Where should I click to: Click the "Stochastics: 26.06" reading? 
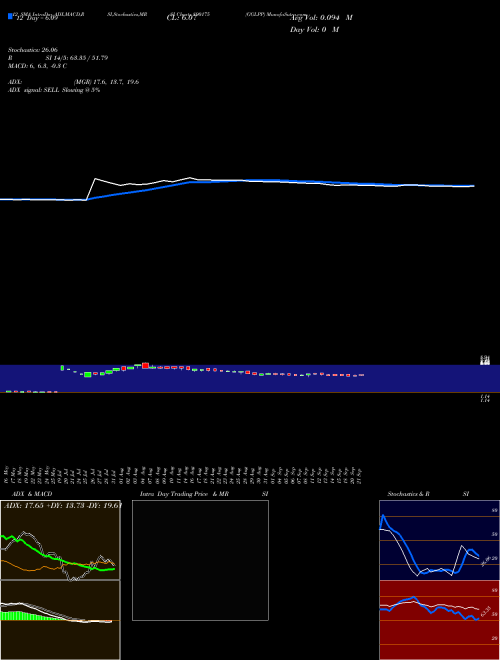tap(33, 50)
